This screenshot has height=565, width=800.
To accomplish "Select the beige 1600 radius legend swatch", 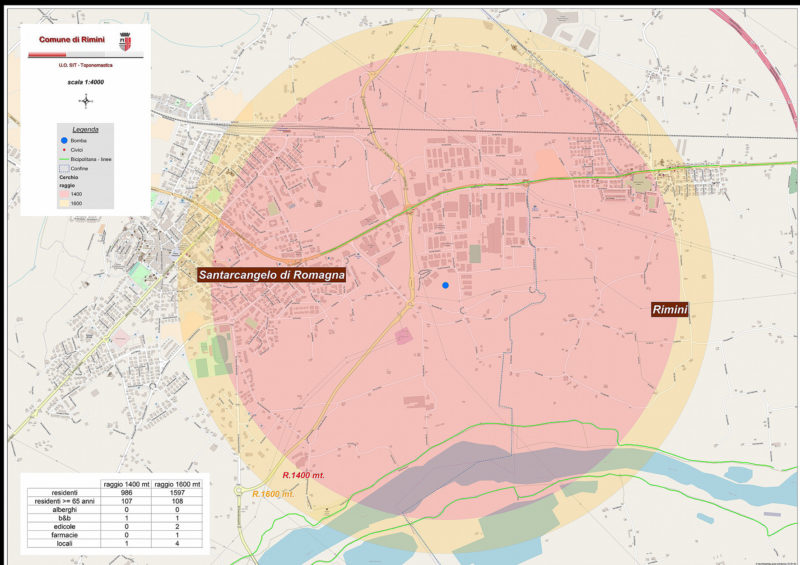I will 63,203.
